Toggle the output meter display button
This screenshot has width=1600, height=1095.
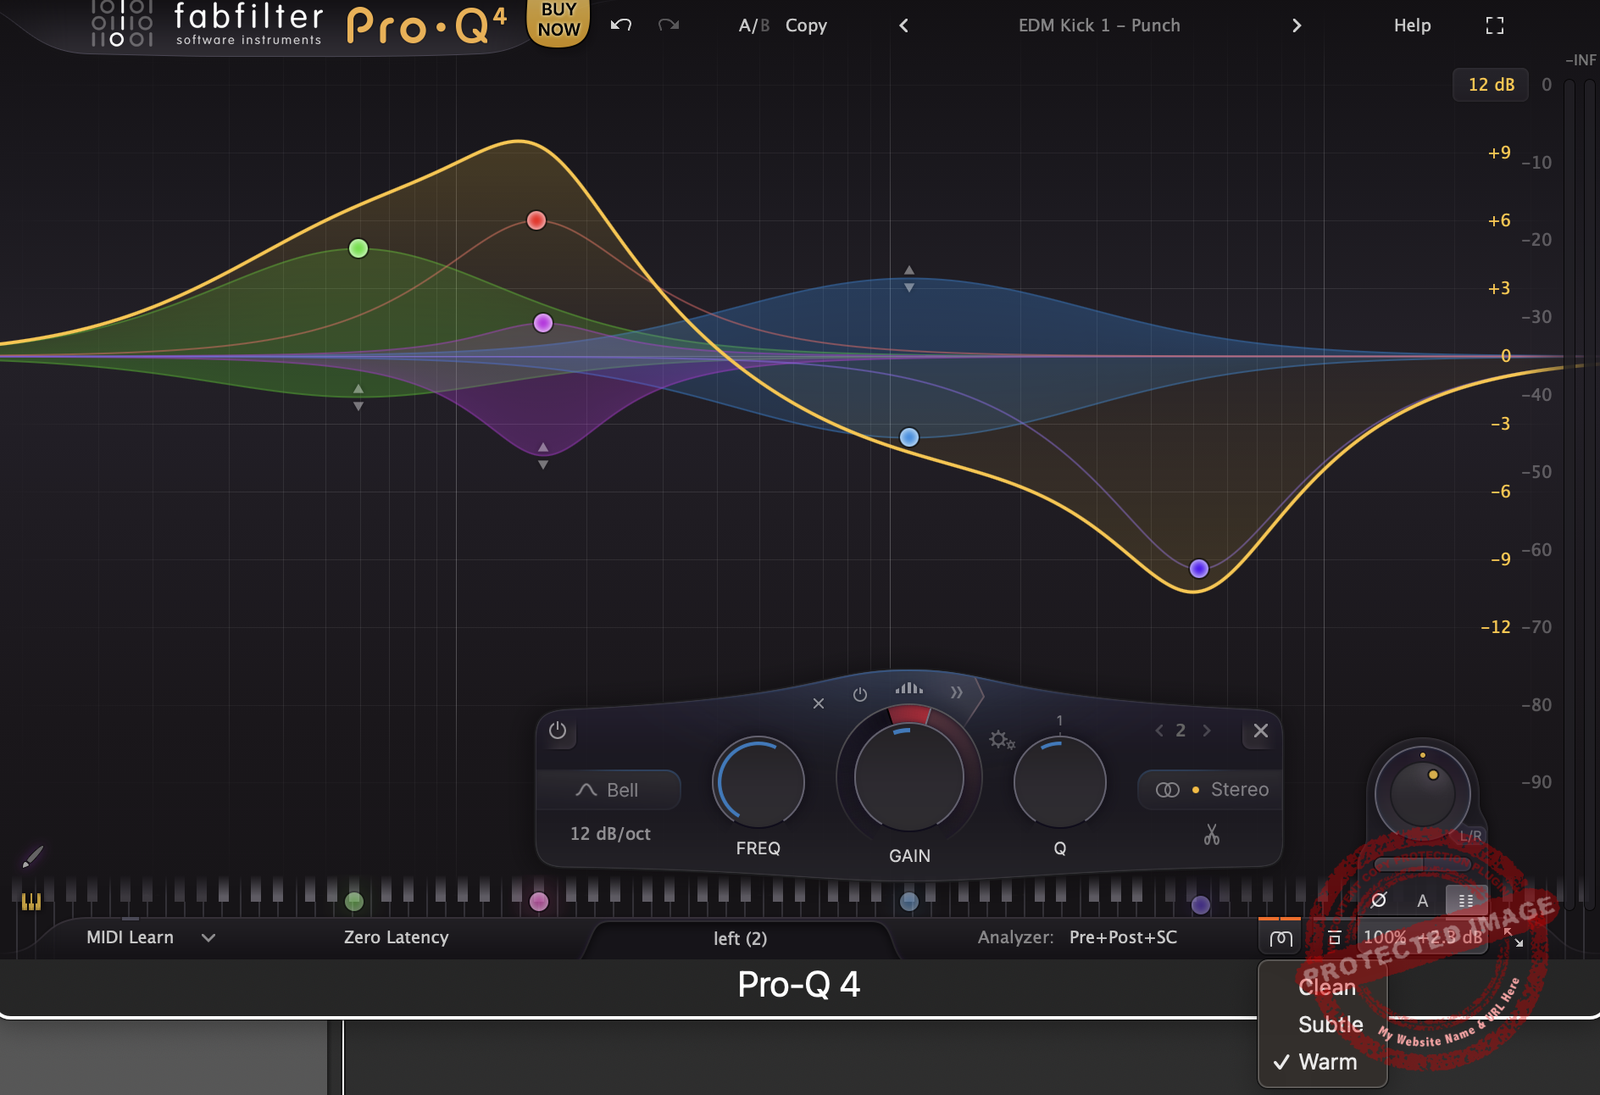click(1466, 901)
